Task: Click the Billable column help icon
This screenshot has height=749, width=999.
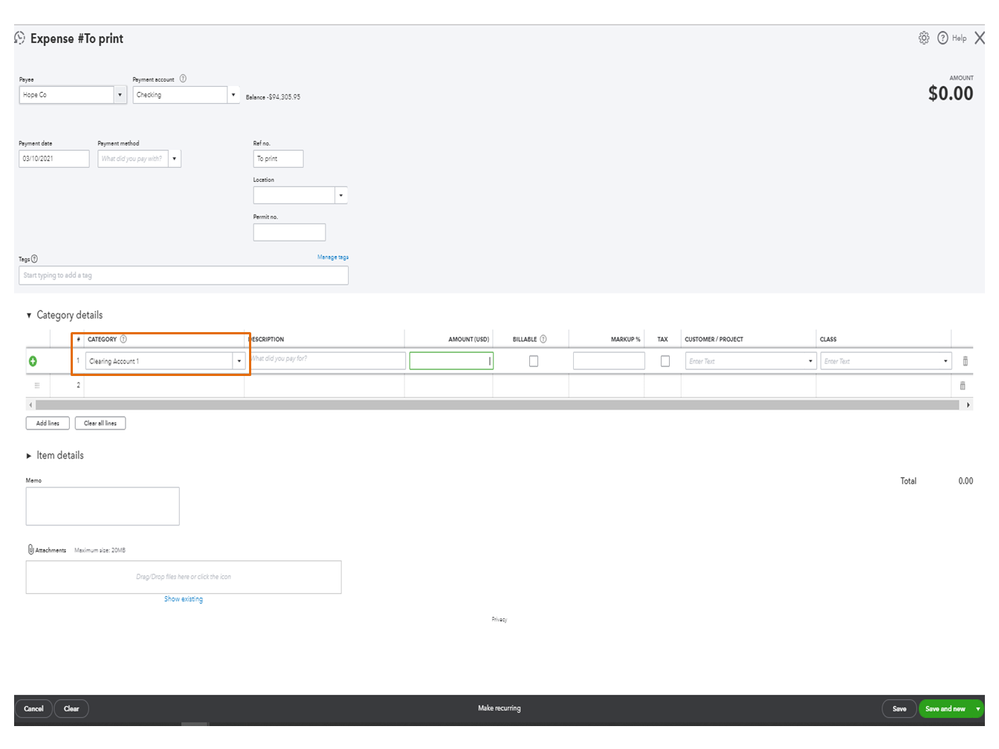Action: coord(543,339)
